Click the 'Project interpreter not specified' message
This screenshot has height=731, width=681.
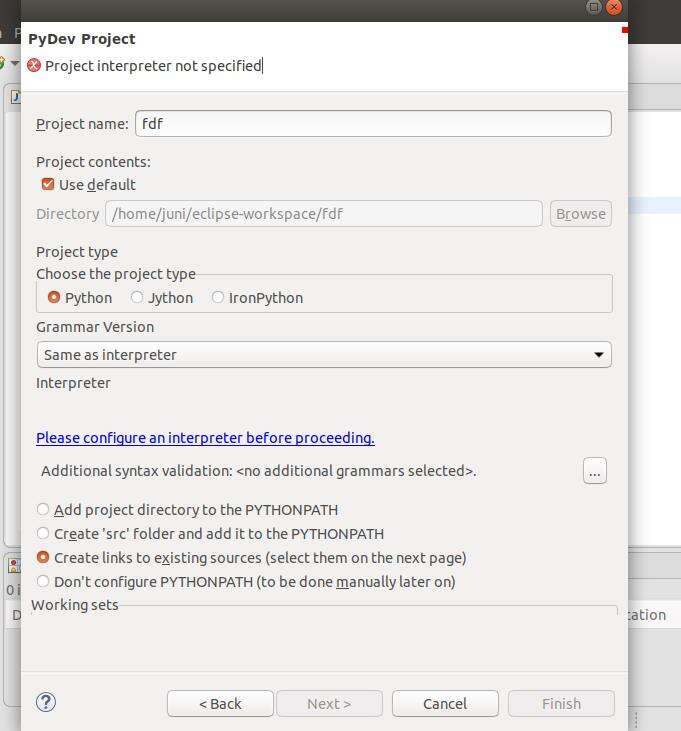[153, 66]
